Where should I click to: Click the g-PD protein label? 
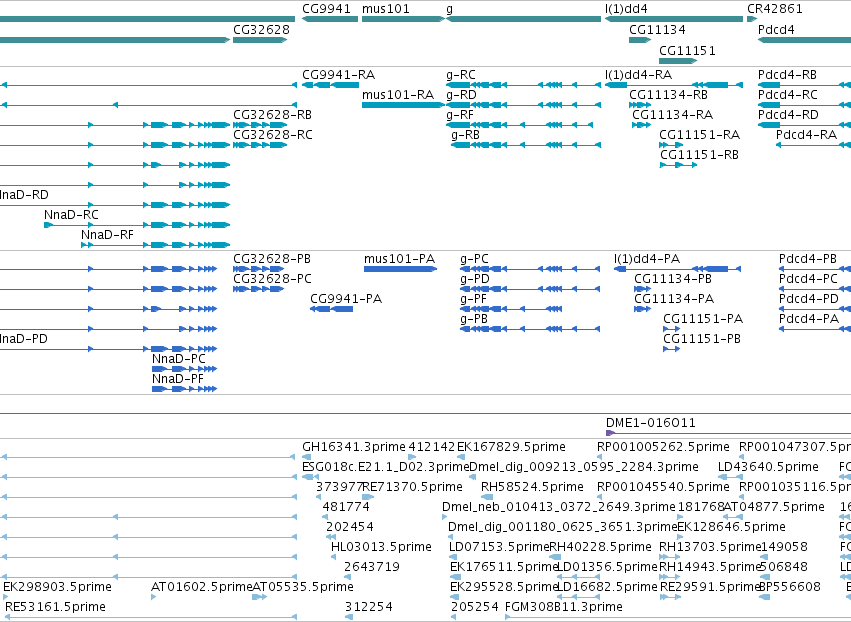[475, 279]
